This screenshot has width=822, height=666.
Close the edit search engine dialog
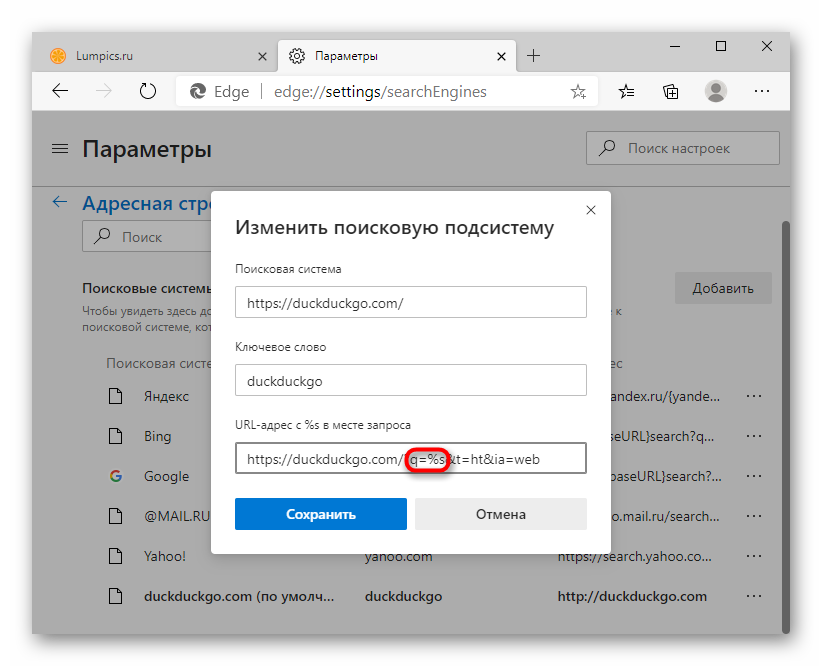pyautogui.click(x=591, y=210)
